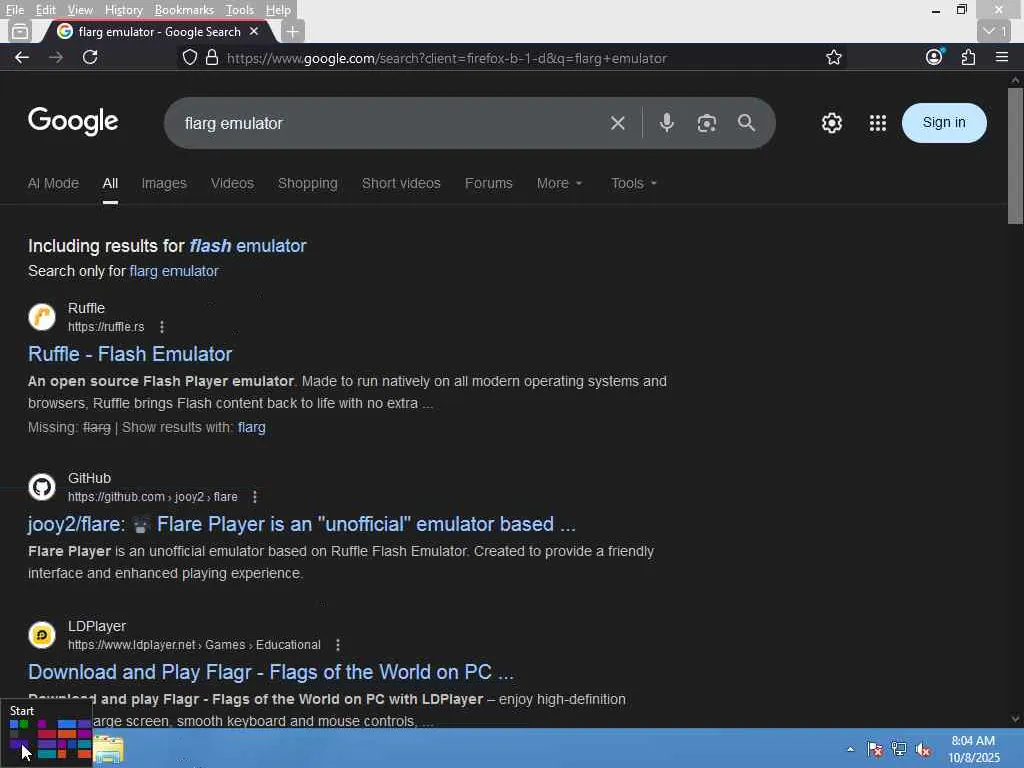Click the page vertical scrollbar thumb
Image resolution: width=1024 pixels, height=768 pixels.
[1015, 155]
